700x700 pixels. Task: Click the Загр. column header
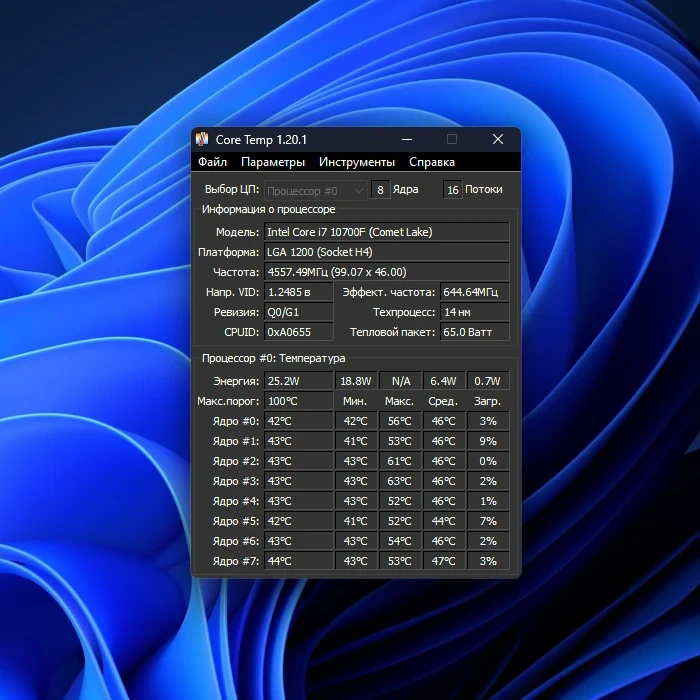click(x=488, y=401)
